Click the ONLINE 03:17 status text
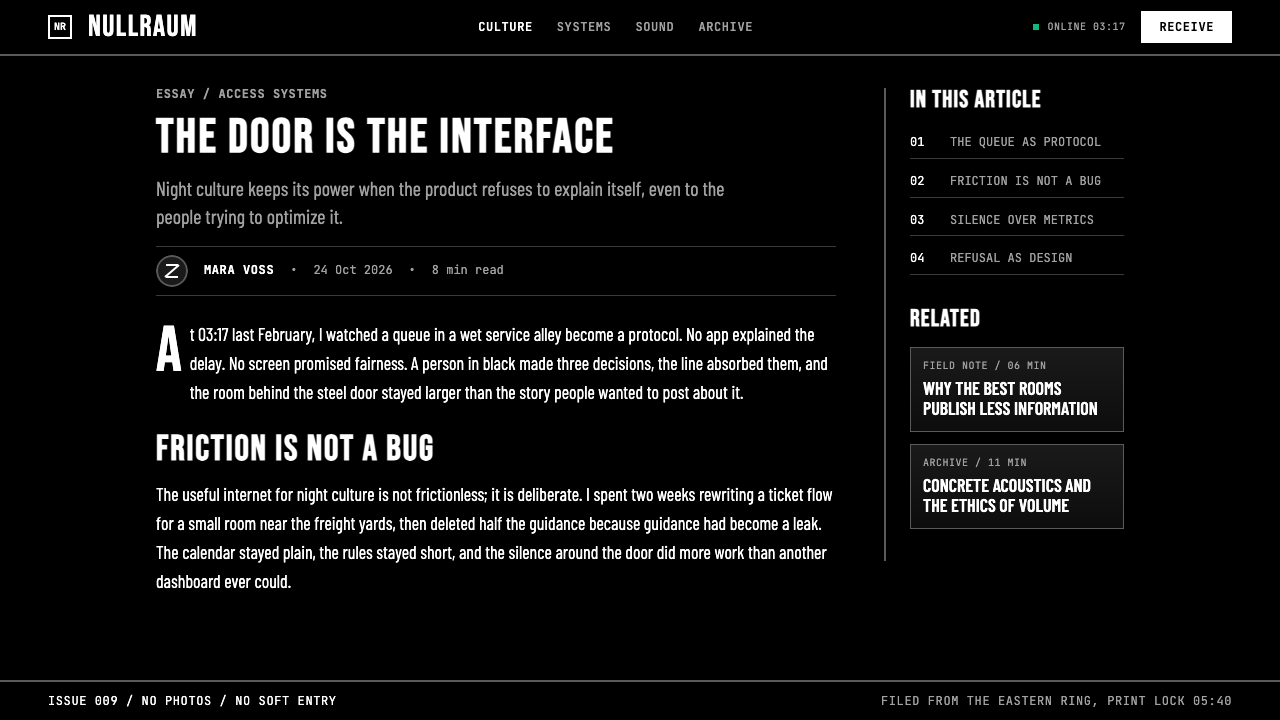Image resolution: width=1280 pixels, height=720 pixels. (x=1086, y=27)
